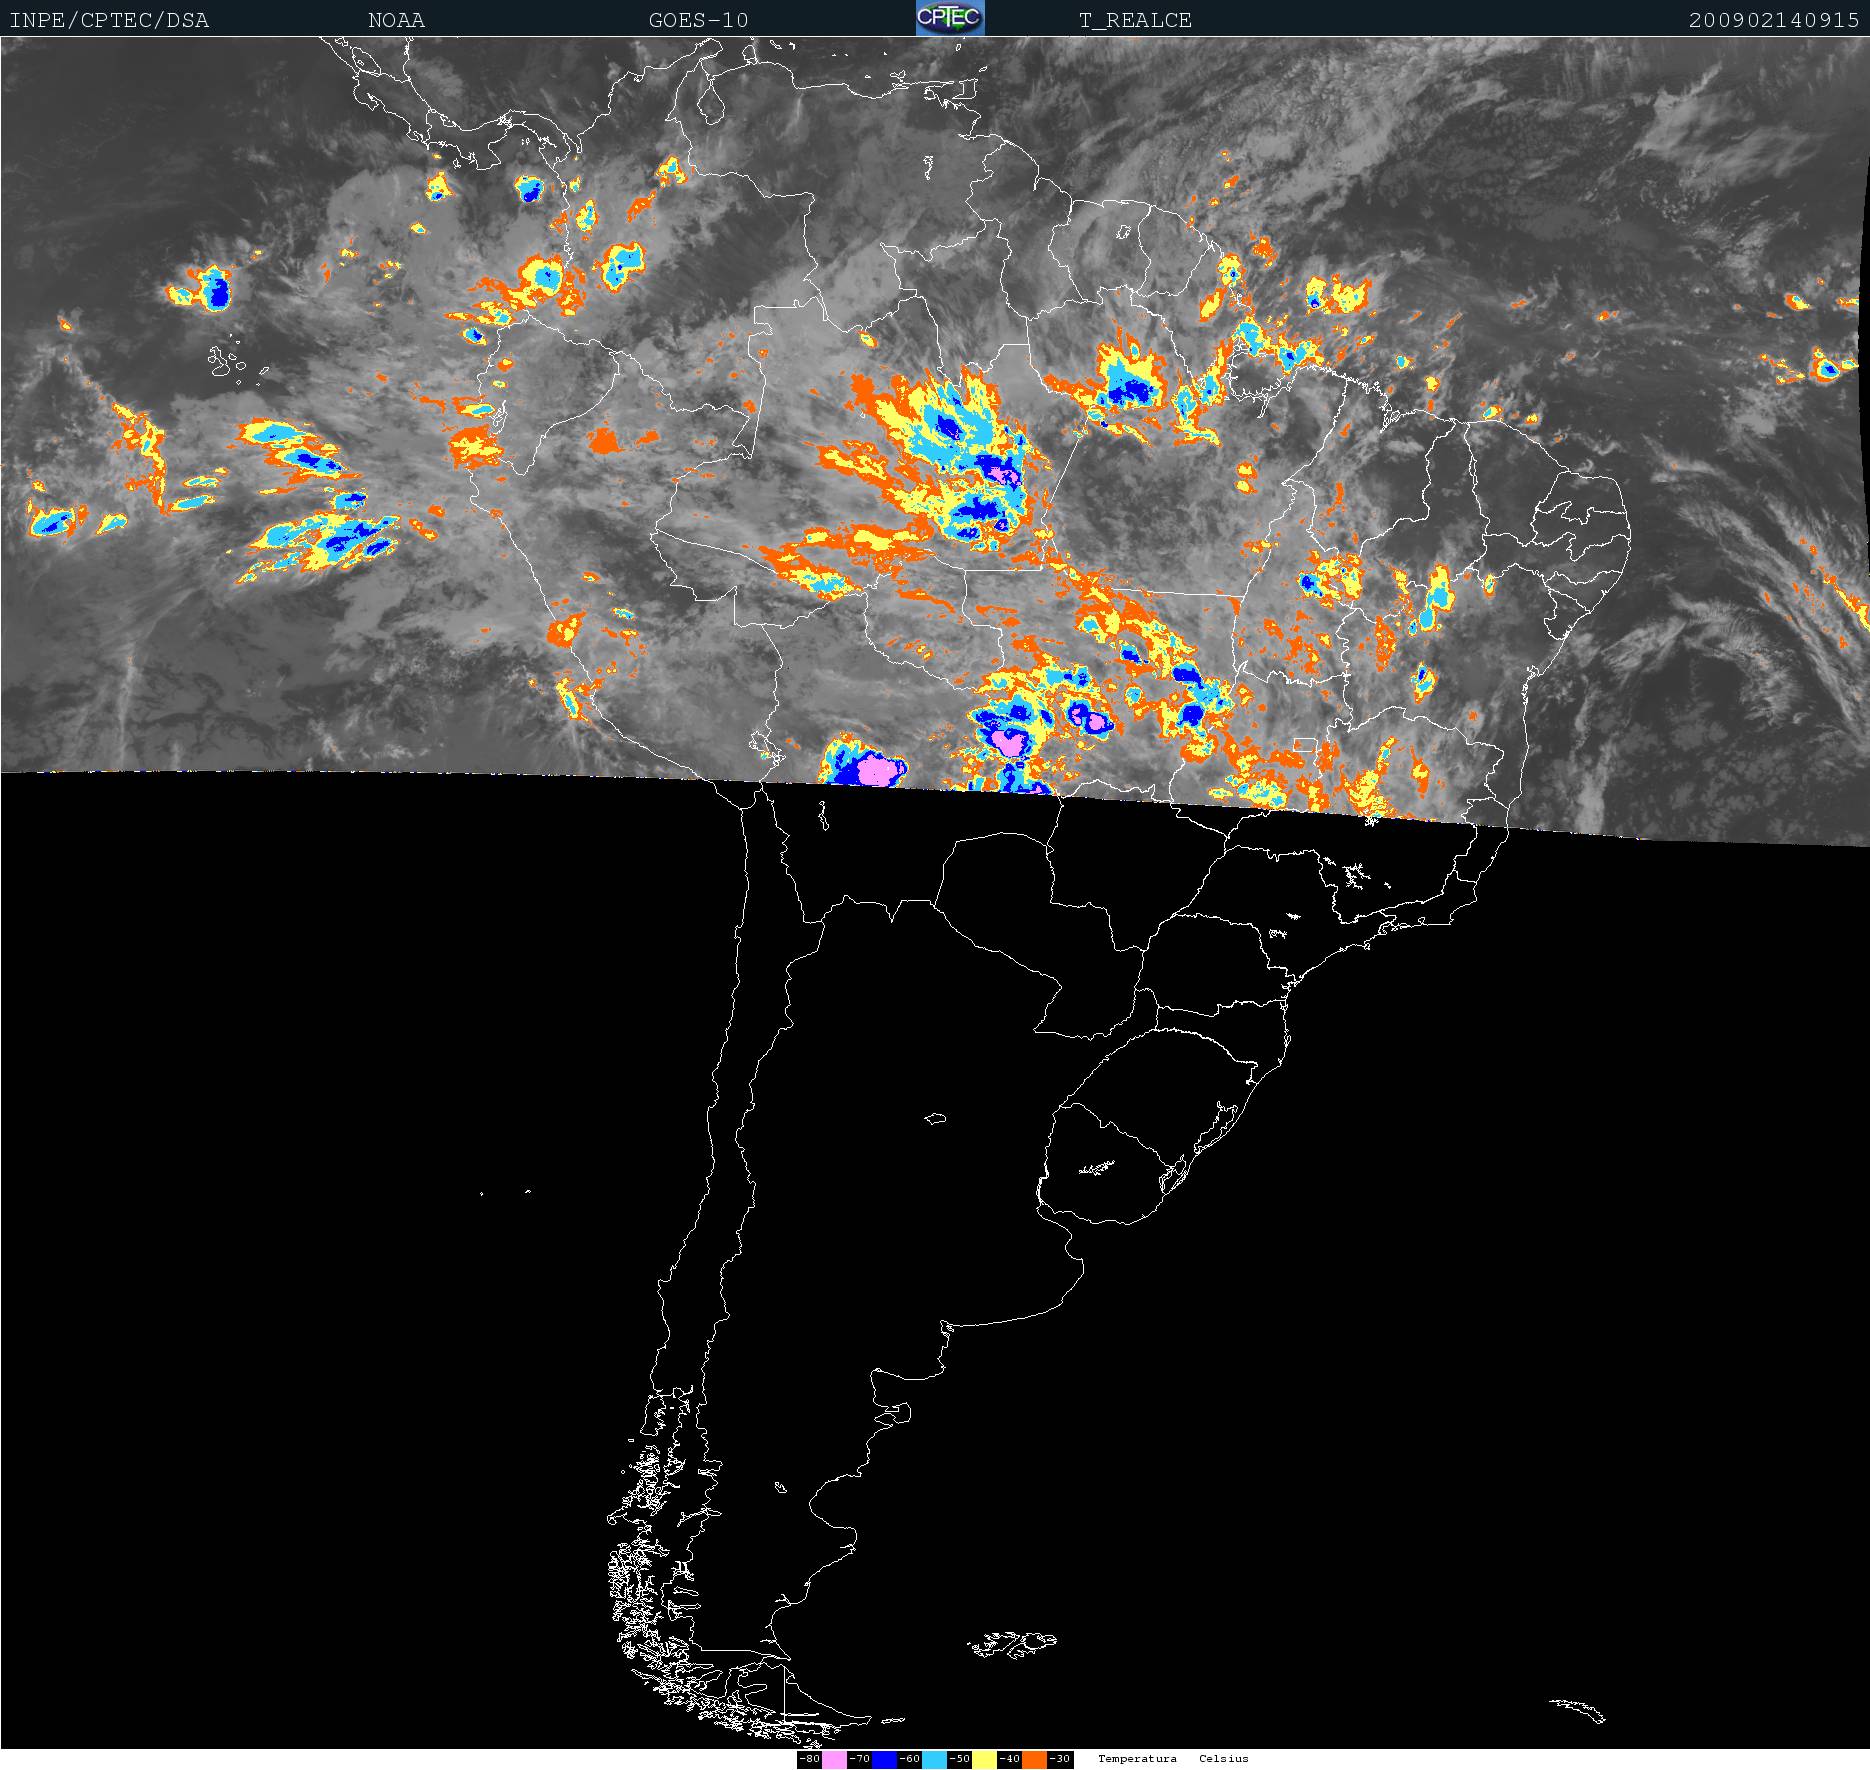1870x1770 pixels.
Task: Click the pink legend color swatch
Action: [x=834, y=1759]
